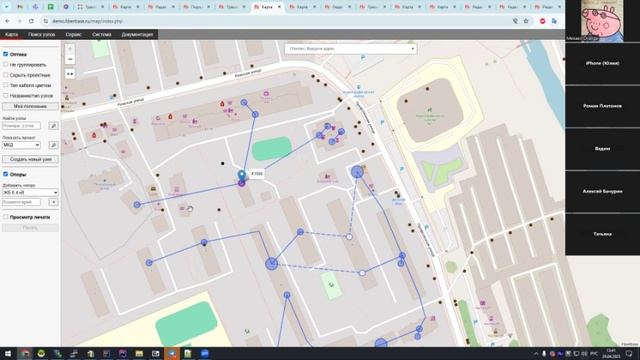This screenshot has height=360, width=640.
Task: Select iPhone (Юлия) participant tile
Action: 602,63
